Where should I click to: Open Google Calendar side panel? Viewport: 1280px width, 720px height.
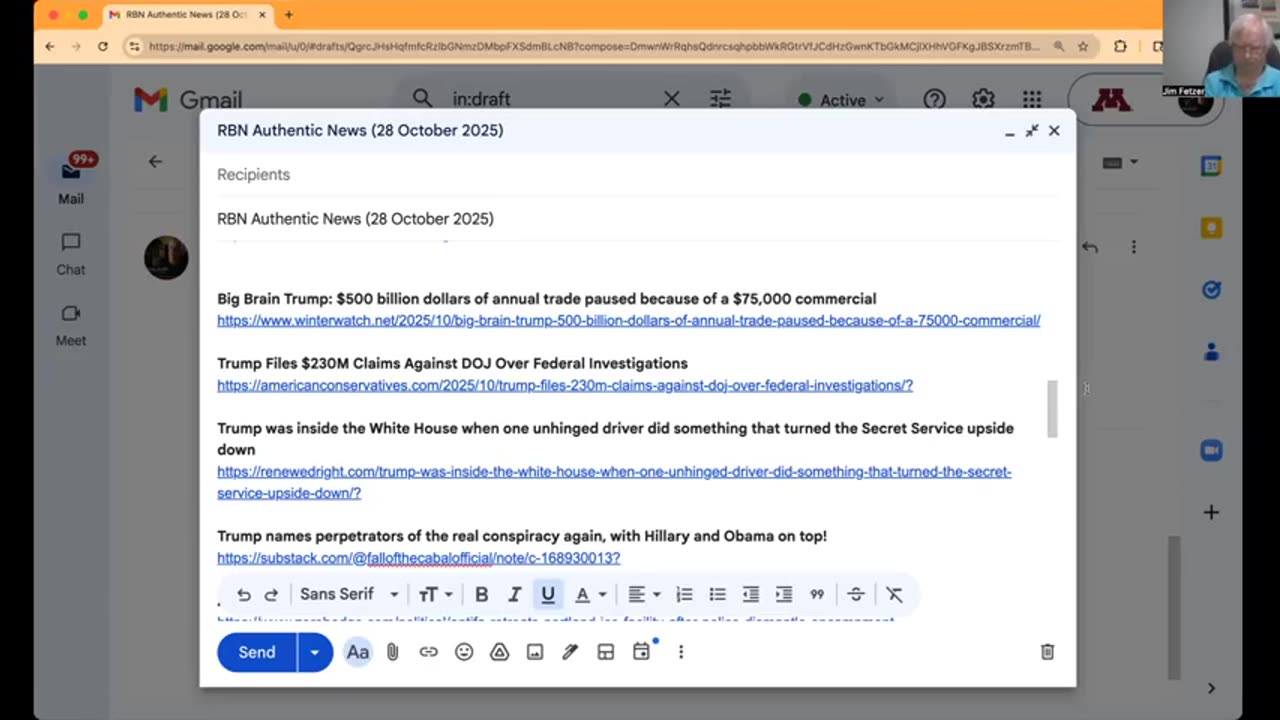1211,167
